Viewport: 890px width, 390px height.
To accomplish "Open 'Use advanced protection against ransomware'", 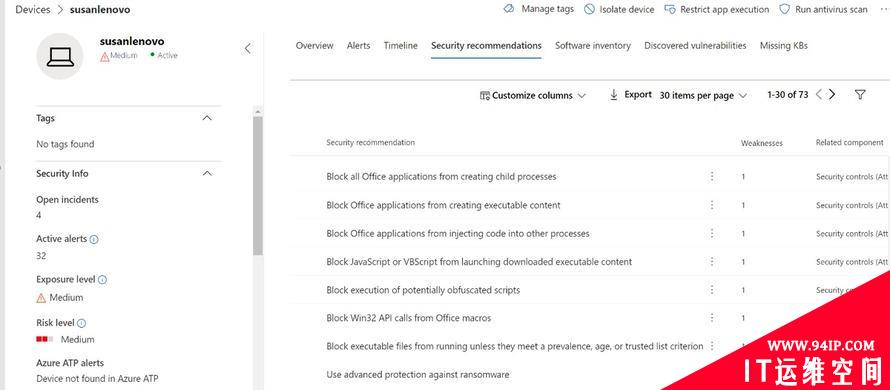I will point(418,375).
